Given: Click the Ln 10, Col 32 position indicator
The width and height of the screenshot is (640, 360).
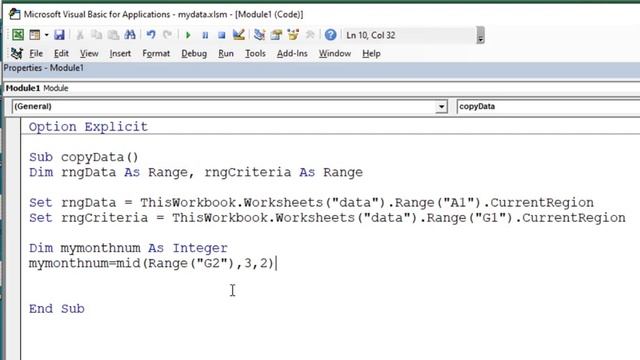Looking at the screenshot, I should (371, 35).
